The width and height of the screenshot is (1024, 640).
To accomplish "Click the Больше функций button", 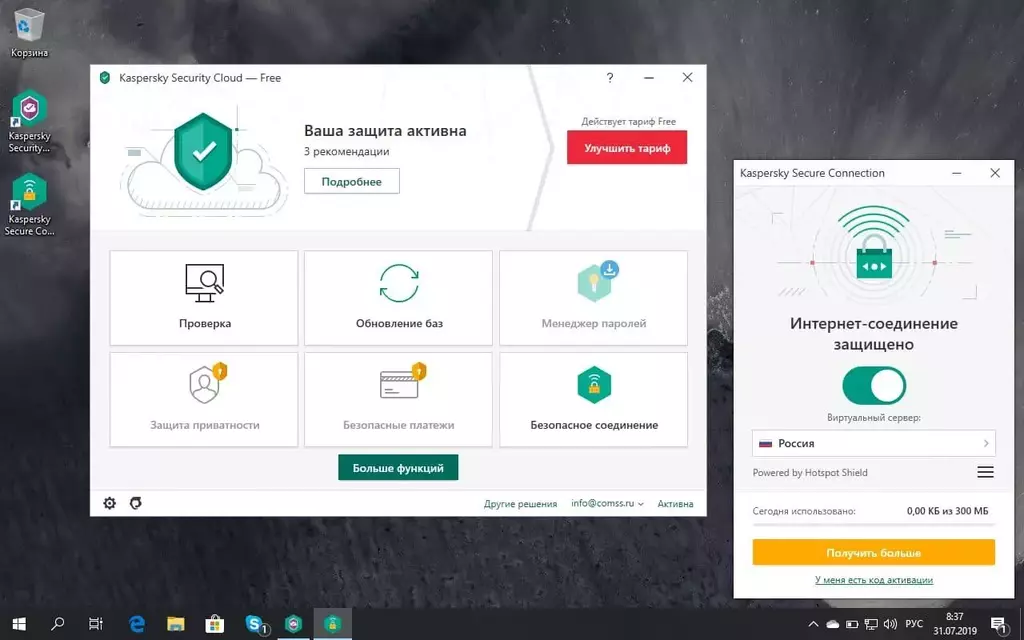I will (398, 468).
